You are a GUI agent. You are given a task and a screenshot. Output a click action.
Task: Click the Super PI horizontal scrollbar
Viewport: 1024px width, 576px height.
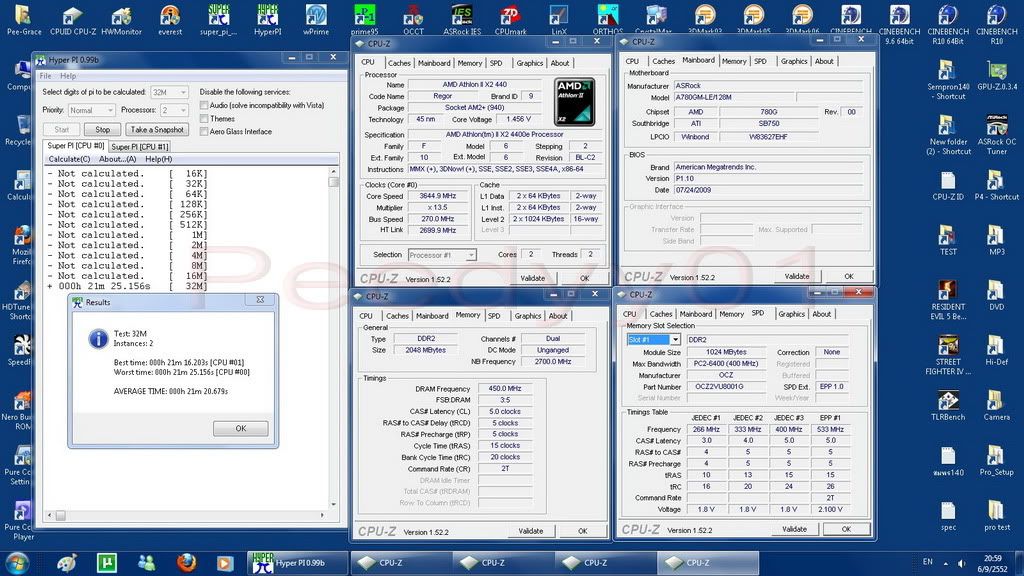pyautogui.click(x=186, y=515)
